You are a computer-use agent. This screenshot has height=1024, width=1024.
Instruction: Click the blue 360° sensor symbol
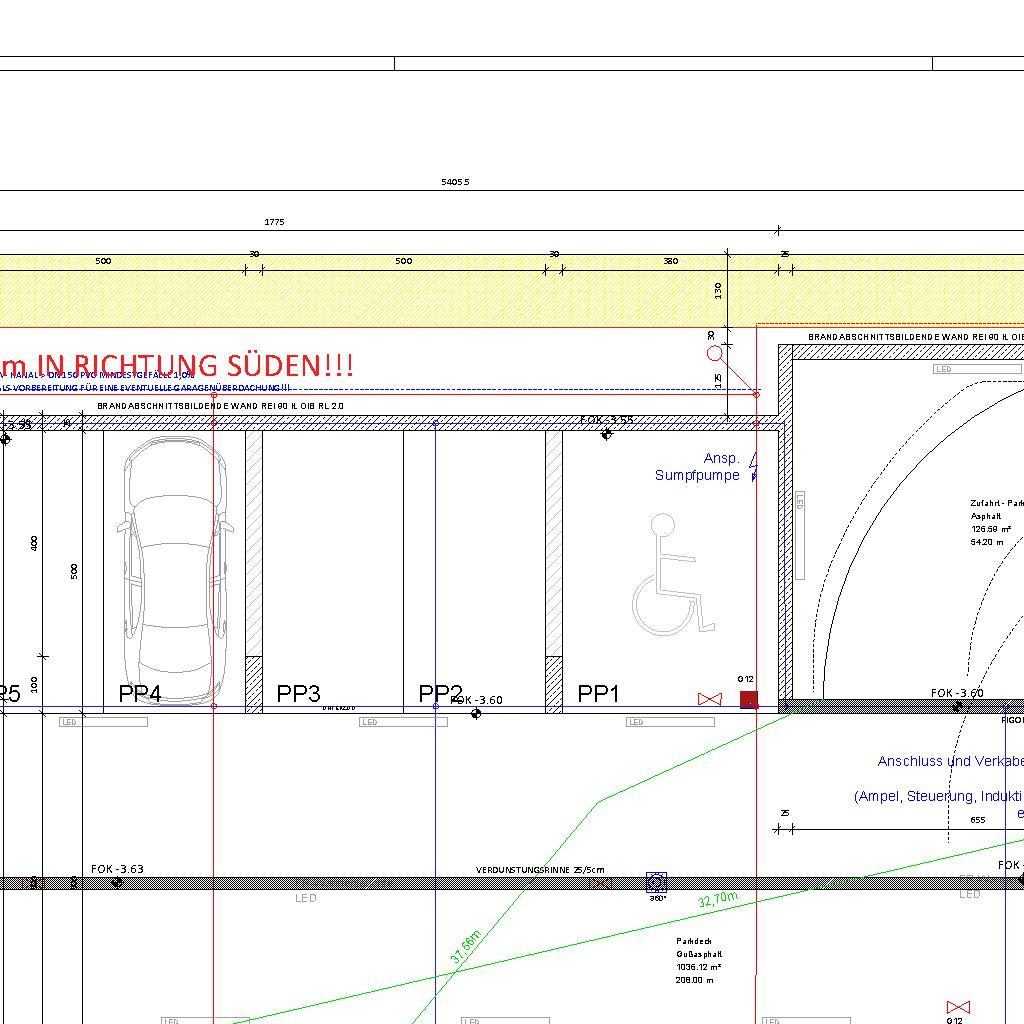656,881
